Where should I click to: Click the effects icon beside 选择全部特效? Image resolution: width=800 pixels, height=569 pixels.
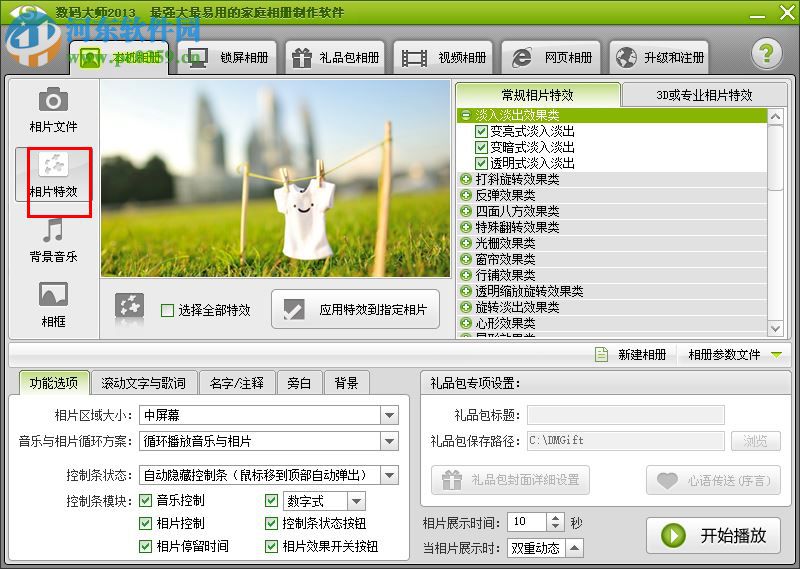click(x=129, y=305)
